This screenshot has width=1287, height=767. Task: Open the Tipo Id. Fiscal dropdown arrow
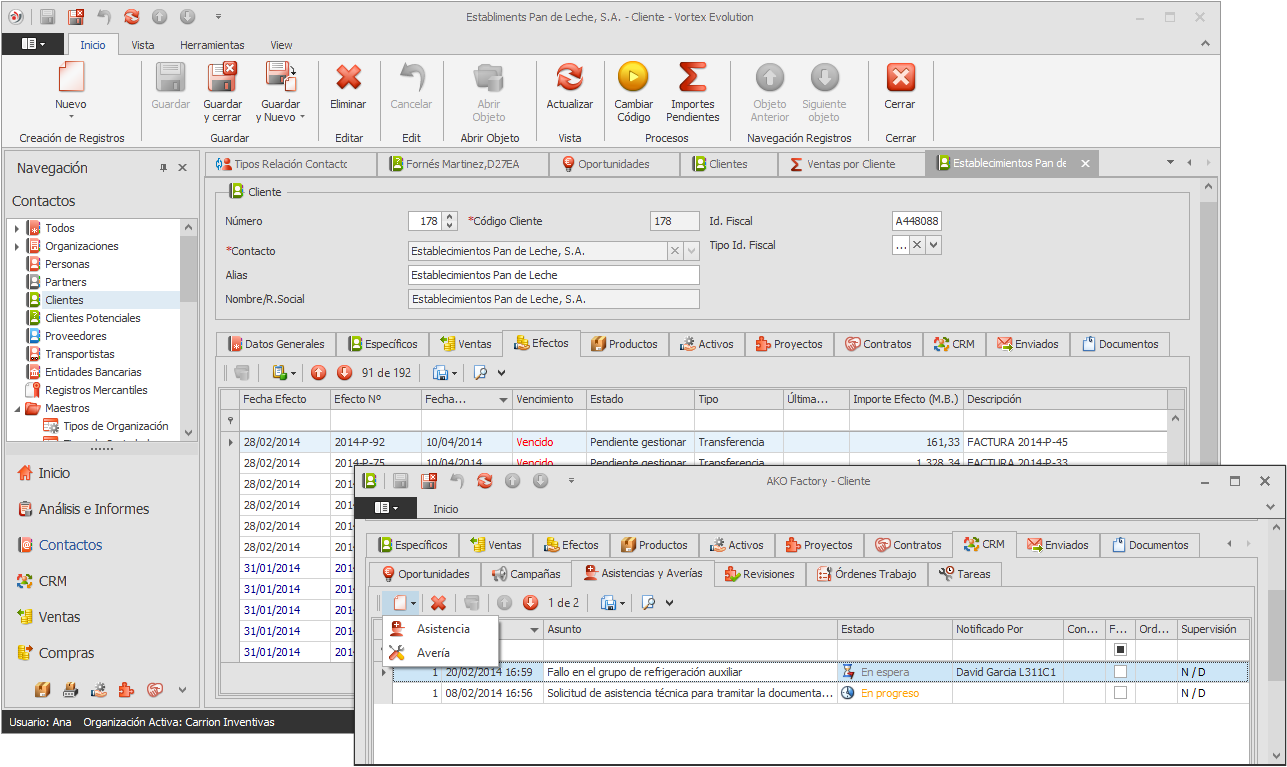click(933, 245)
